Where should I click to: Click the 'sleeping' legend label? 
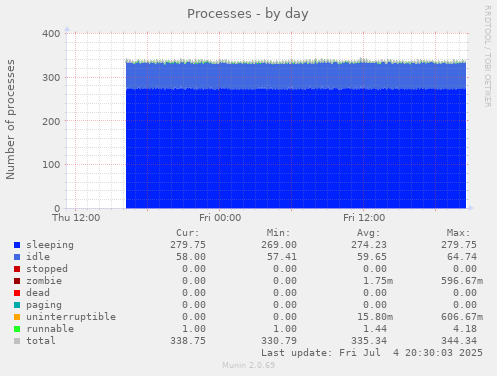50,245
